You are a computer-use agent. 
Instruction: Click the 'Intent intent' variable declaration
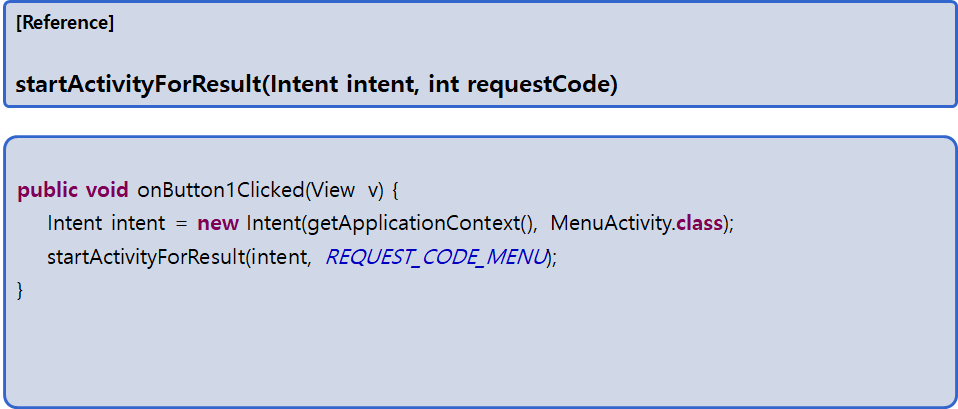tap(106, 223)
